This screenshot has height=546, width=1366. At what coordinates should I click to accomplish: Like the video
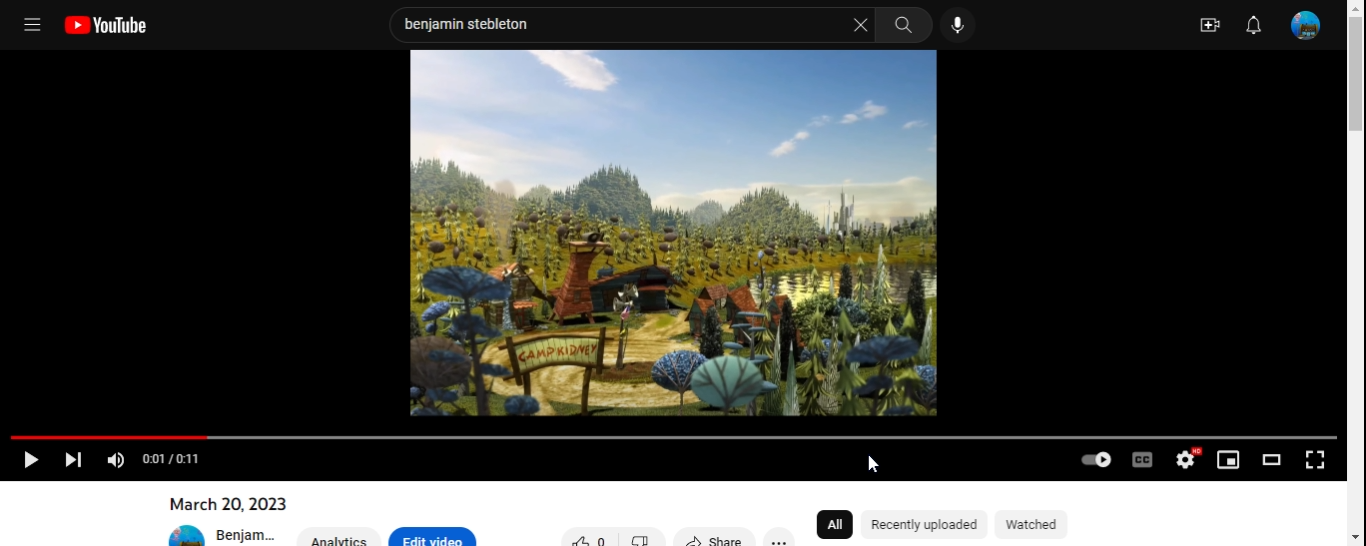point(588,537)
